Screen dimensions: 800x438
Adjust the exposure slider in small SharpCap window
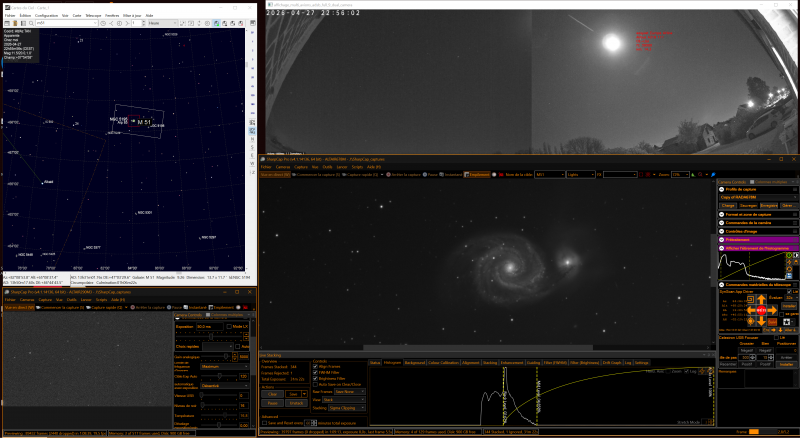[x=209, y=336]
